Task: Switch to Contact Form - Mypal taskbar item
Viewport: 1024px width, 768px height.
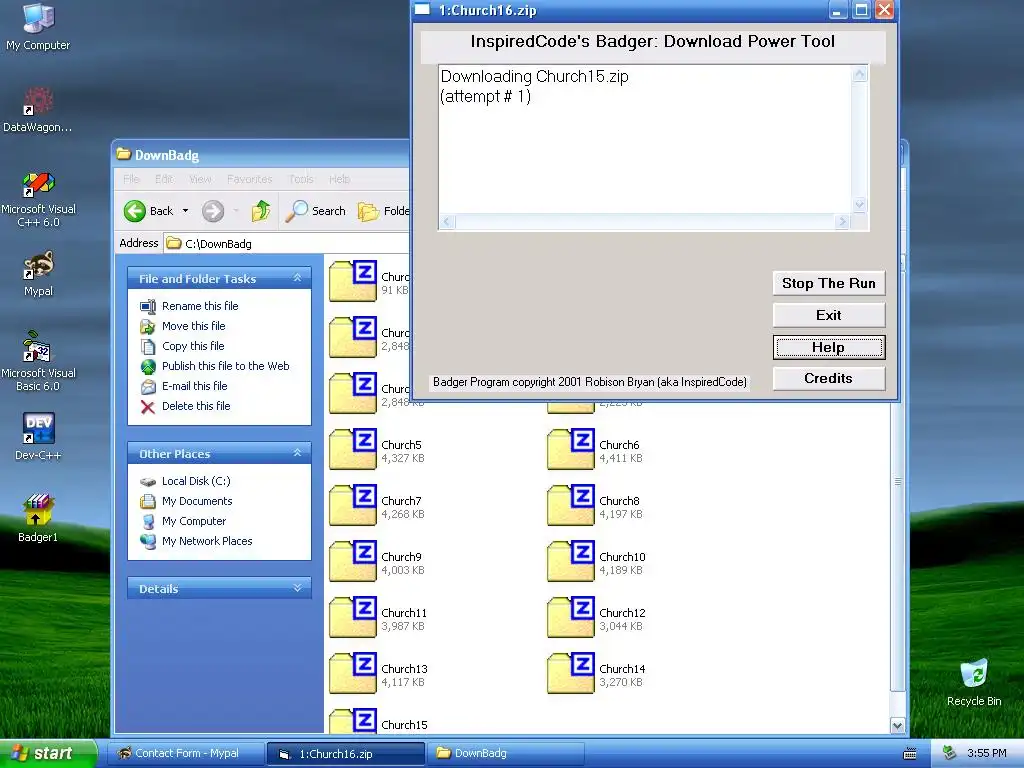Action: pos(185,753)
